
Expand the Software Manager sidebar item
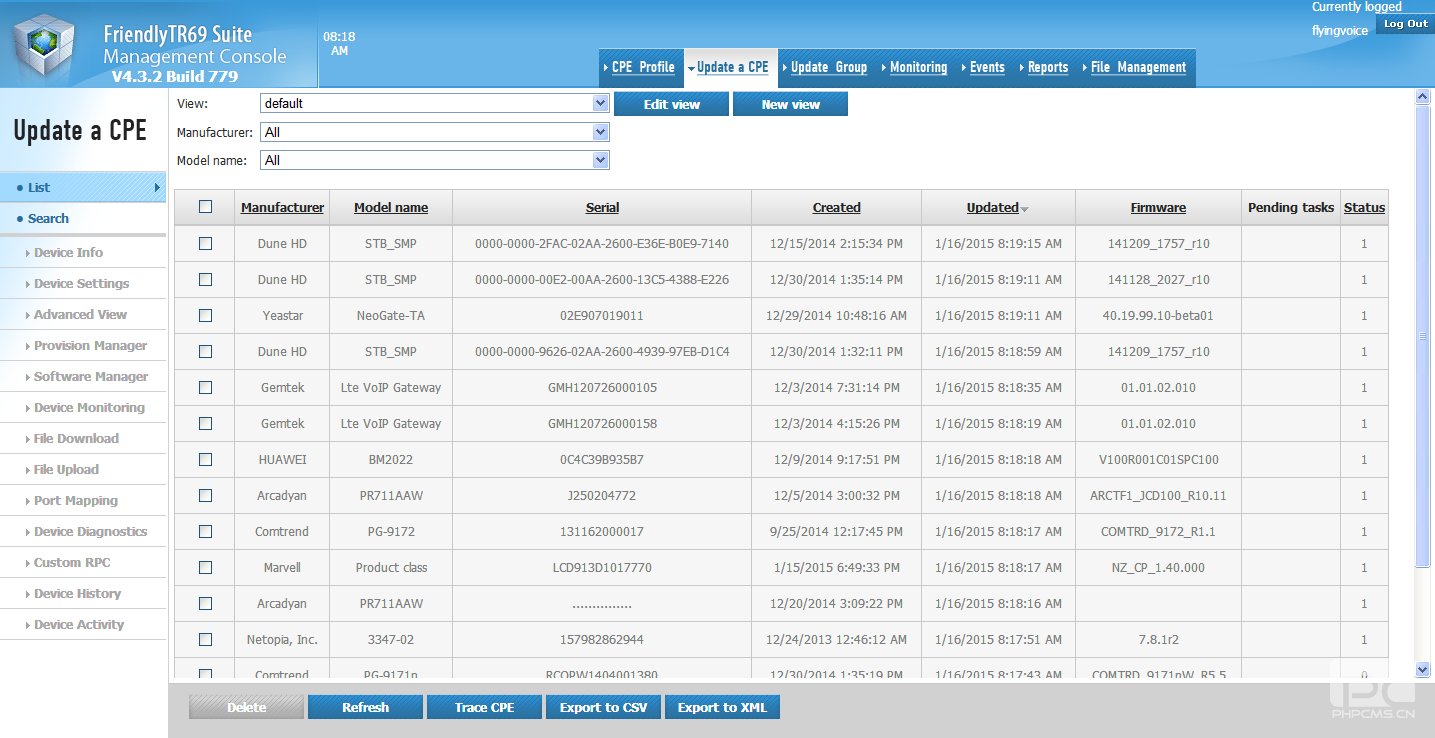click(83, 377)
